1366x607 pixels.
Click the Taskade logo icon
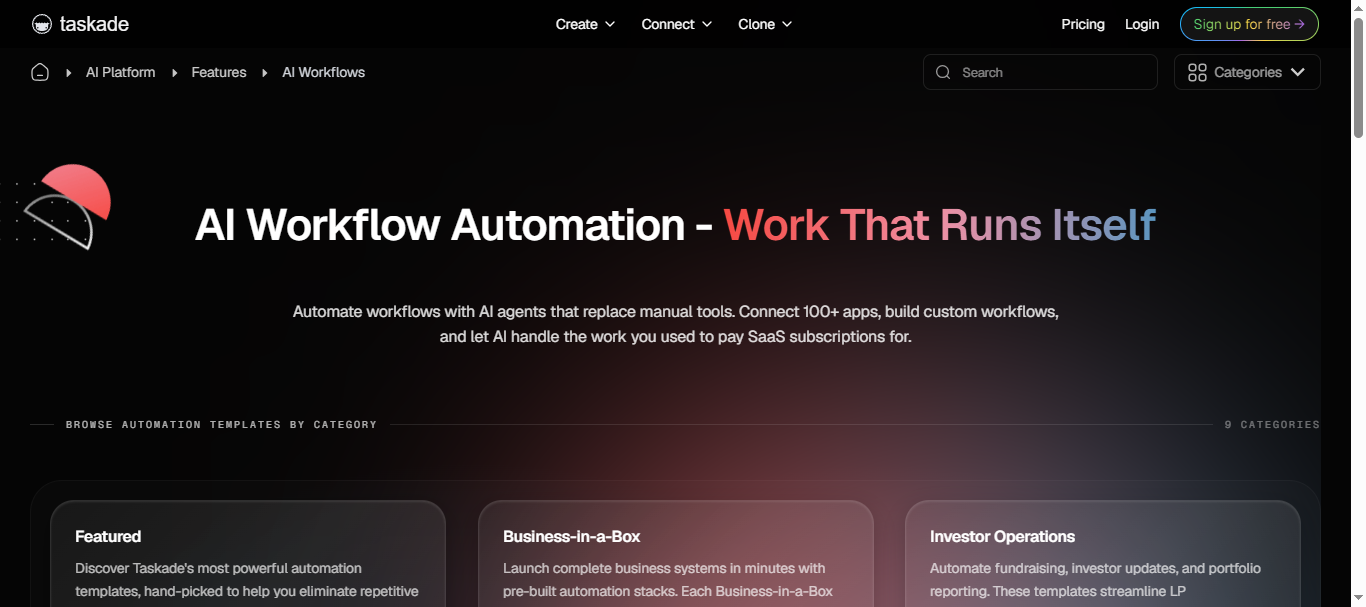click(41, 24)
